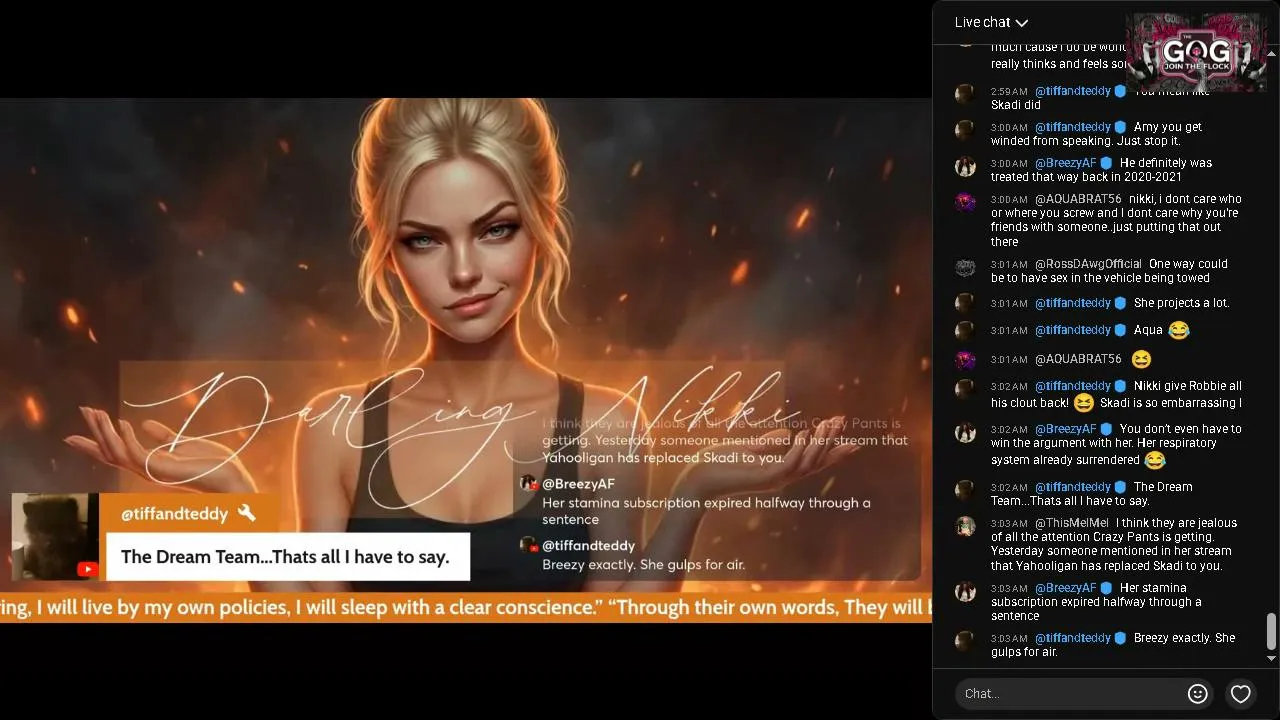Click ThisMelMel's profile avatar
The height and width of the screenshot is (720, 1280).
965,526
